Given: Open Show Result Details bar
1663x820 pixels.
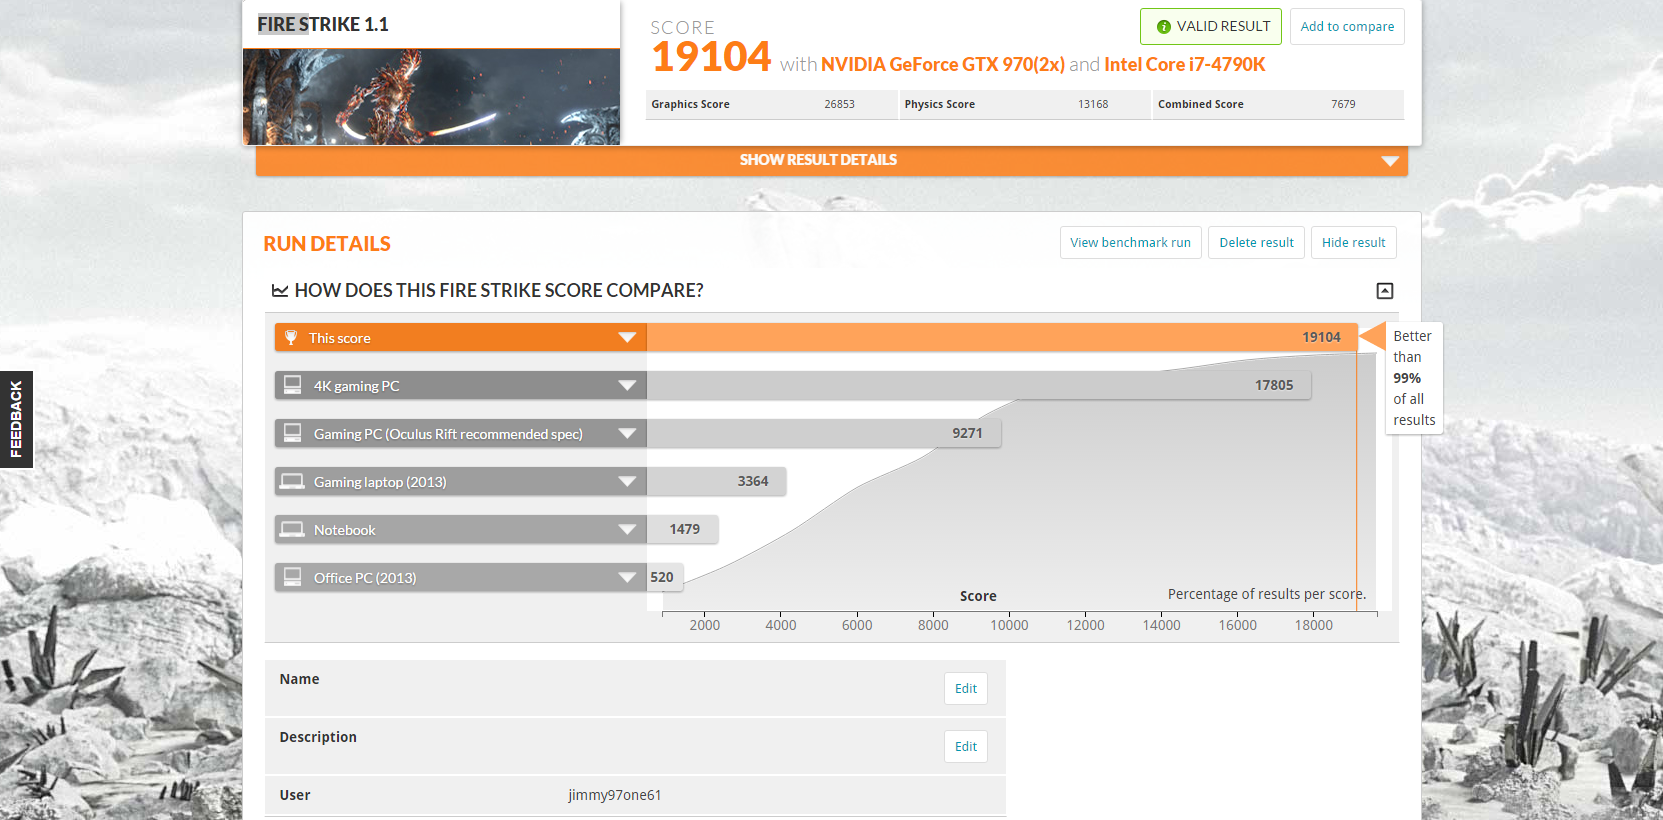Looking at the screenshot, I should pos(831,160).
